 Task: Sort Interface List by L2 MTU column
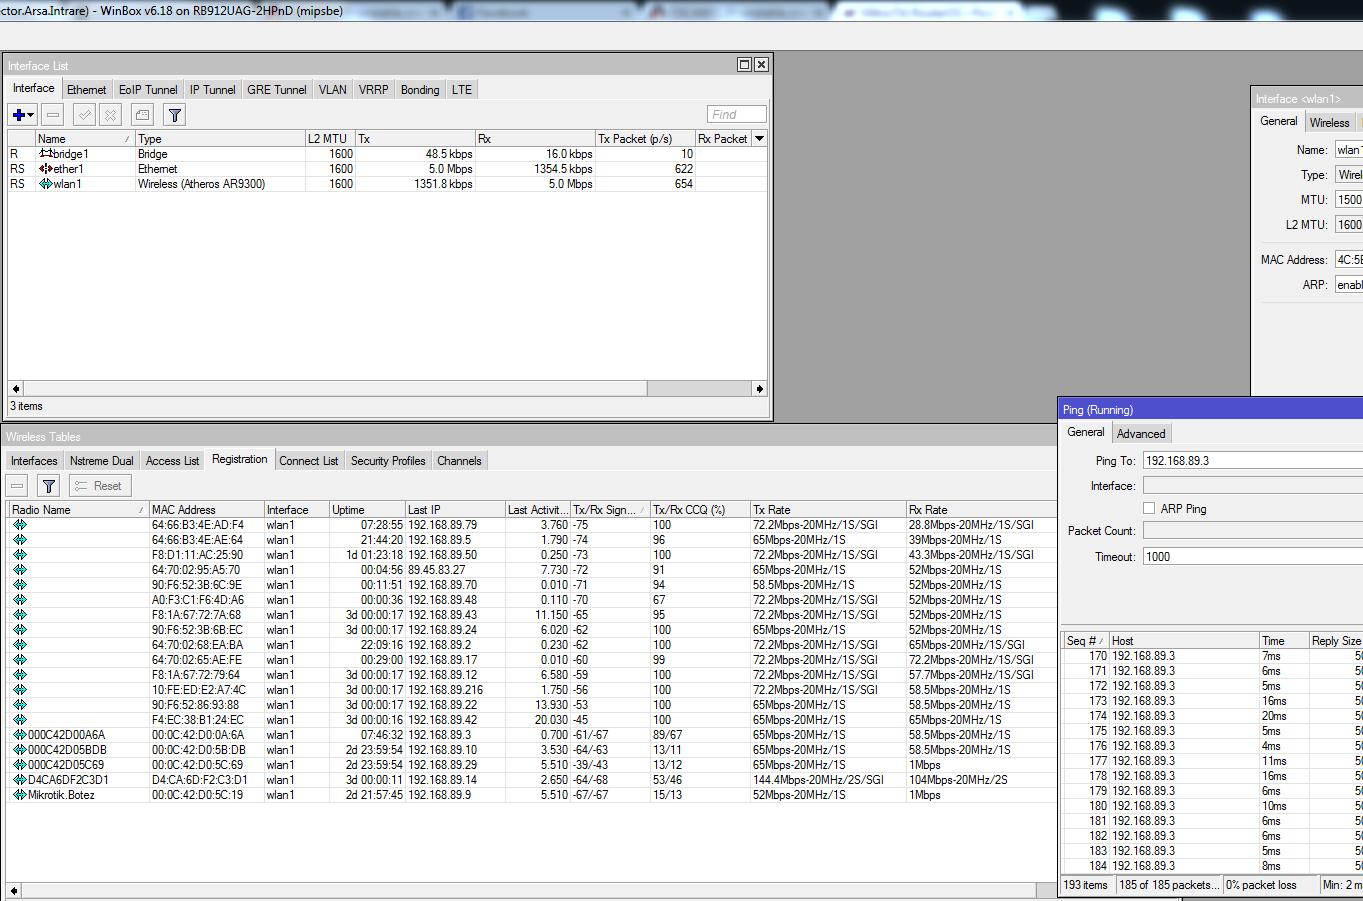click(x=330, y=139)
